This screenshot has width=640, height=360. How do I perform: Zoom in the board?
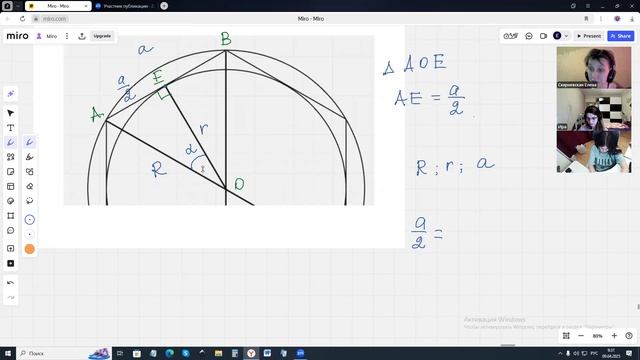(614, 336)
